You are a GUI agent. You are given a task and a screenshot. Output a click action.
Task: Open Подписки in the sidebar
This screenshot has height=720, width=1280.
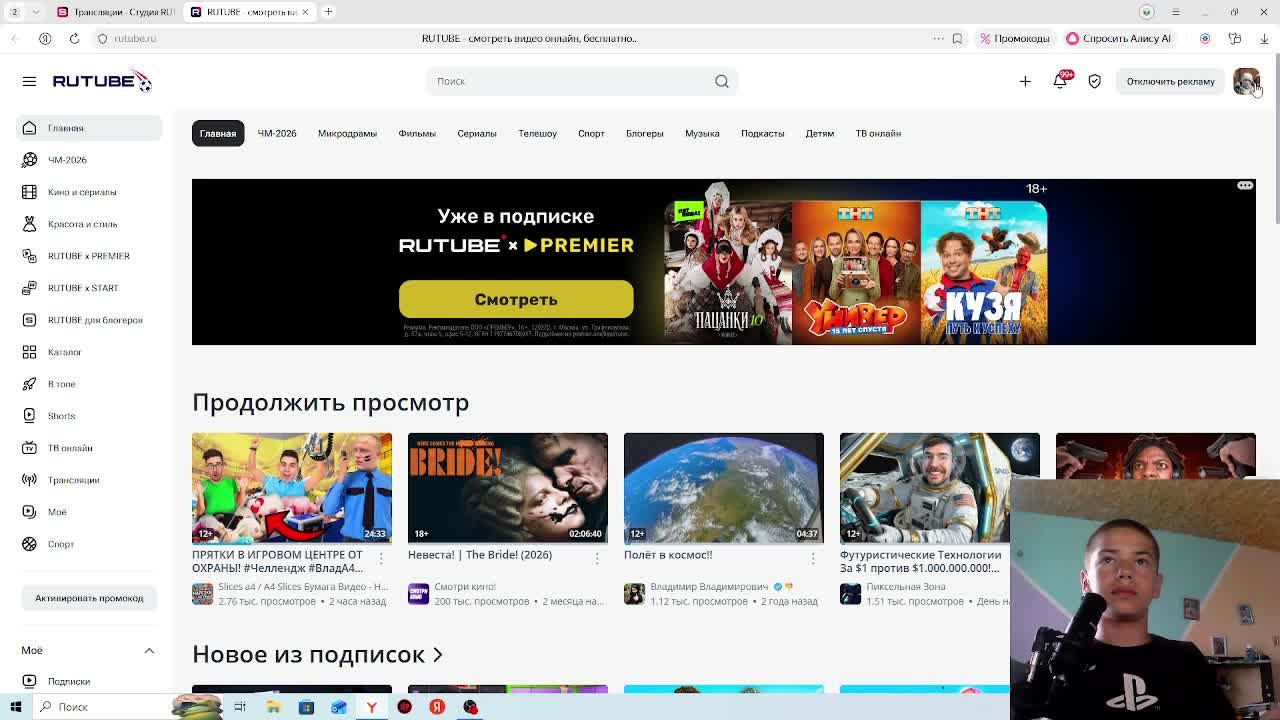click(x=89, y=681)
